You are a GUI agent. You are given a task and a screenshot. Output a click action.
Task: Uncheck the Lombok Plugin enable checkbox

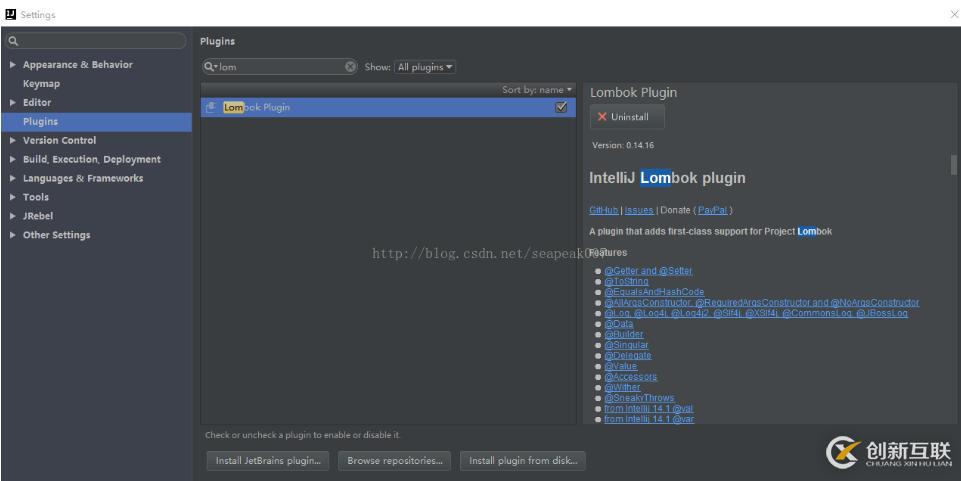[561, 107]
